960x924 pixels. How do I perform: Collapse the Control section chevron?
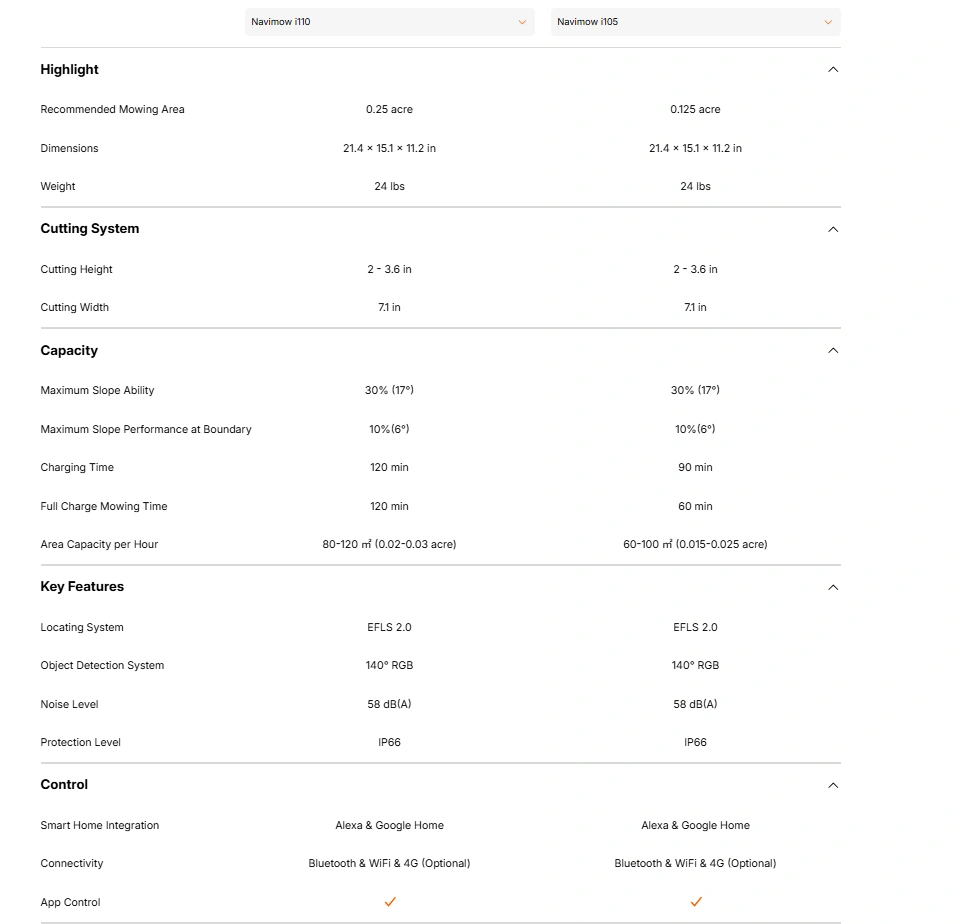(x=833, y=785)
